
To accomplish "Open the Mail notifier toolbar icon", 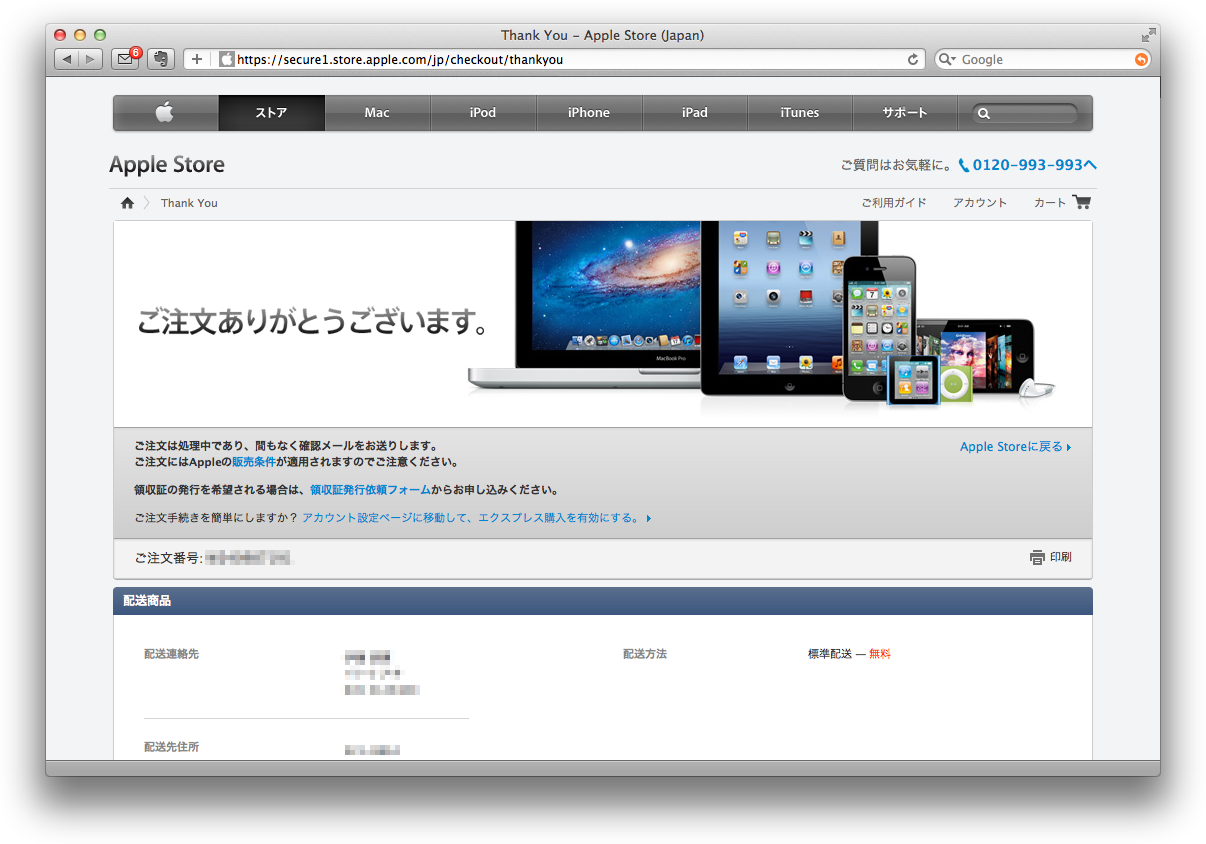I will point(125,59).
